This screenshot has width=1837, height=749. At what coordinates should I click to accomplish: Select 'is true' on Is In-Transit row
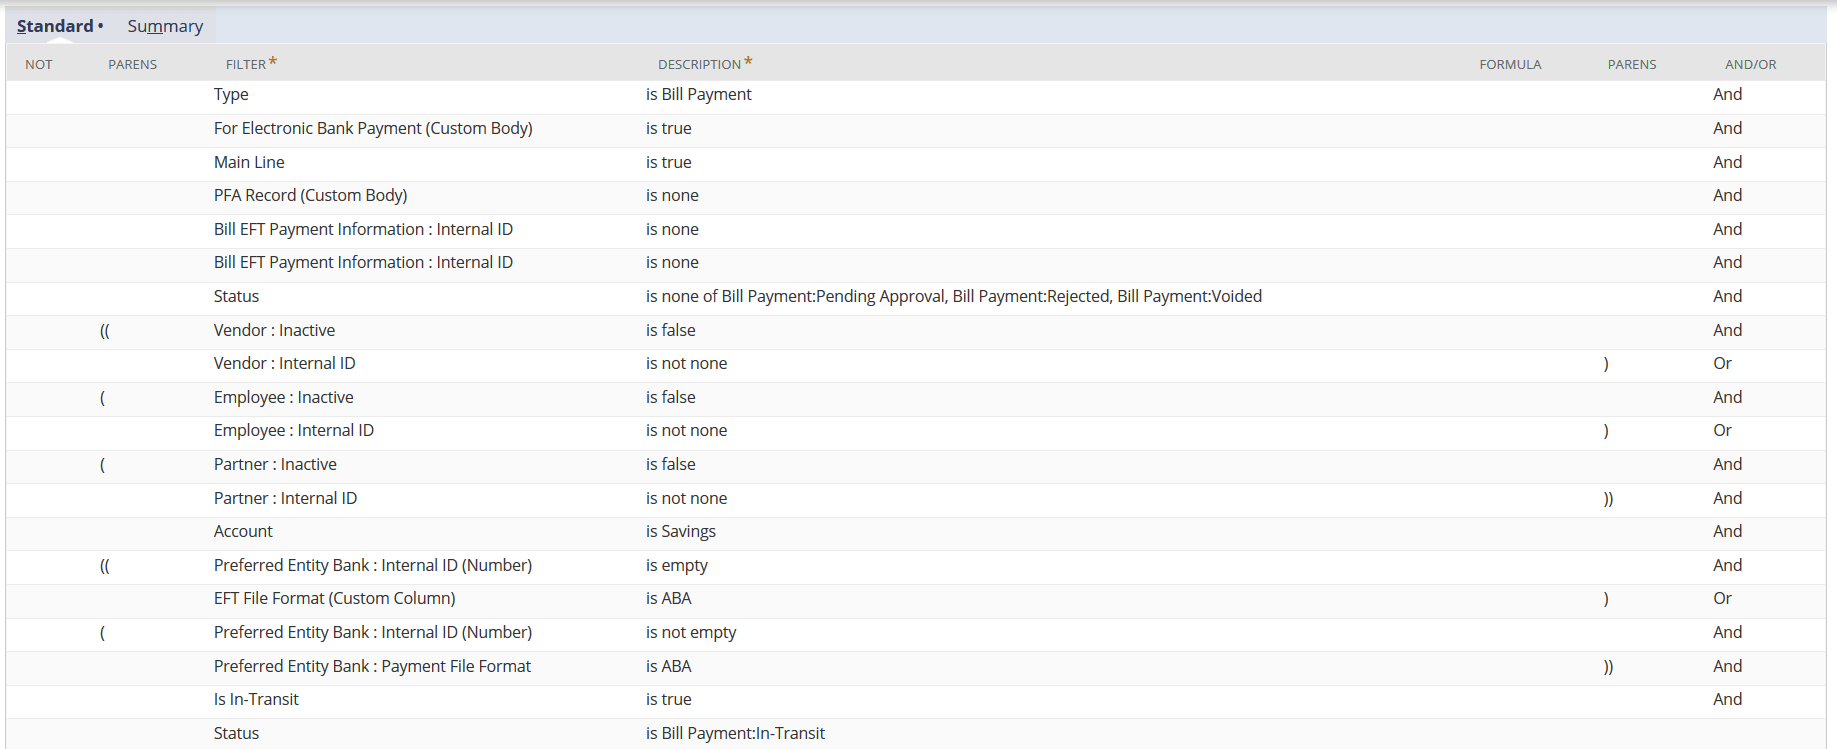(668, 699)
